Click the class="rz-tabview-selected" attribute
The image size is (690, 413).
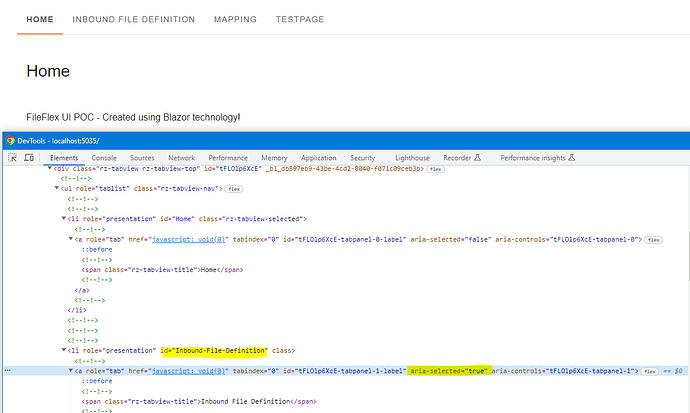(250, 219)
